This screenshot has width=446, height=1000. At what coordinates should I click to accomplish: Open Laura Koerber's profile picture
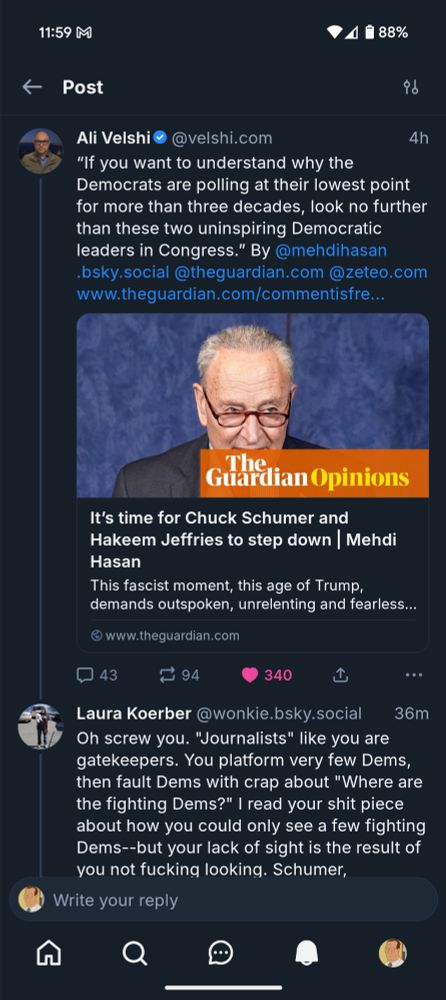coord(41,726)
